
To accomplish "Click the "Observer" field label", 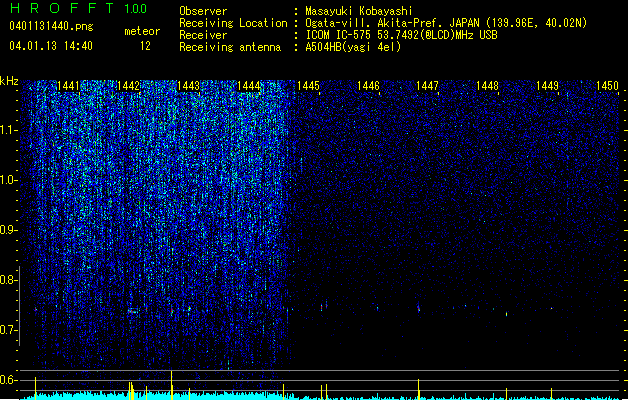I will (x=203, y=11).
